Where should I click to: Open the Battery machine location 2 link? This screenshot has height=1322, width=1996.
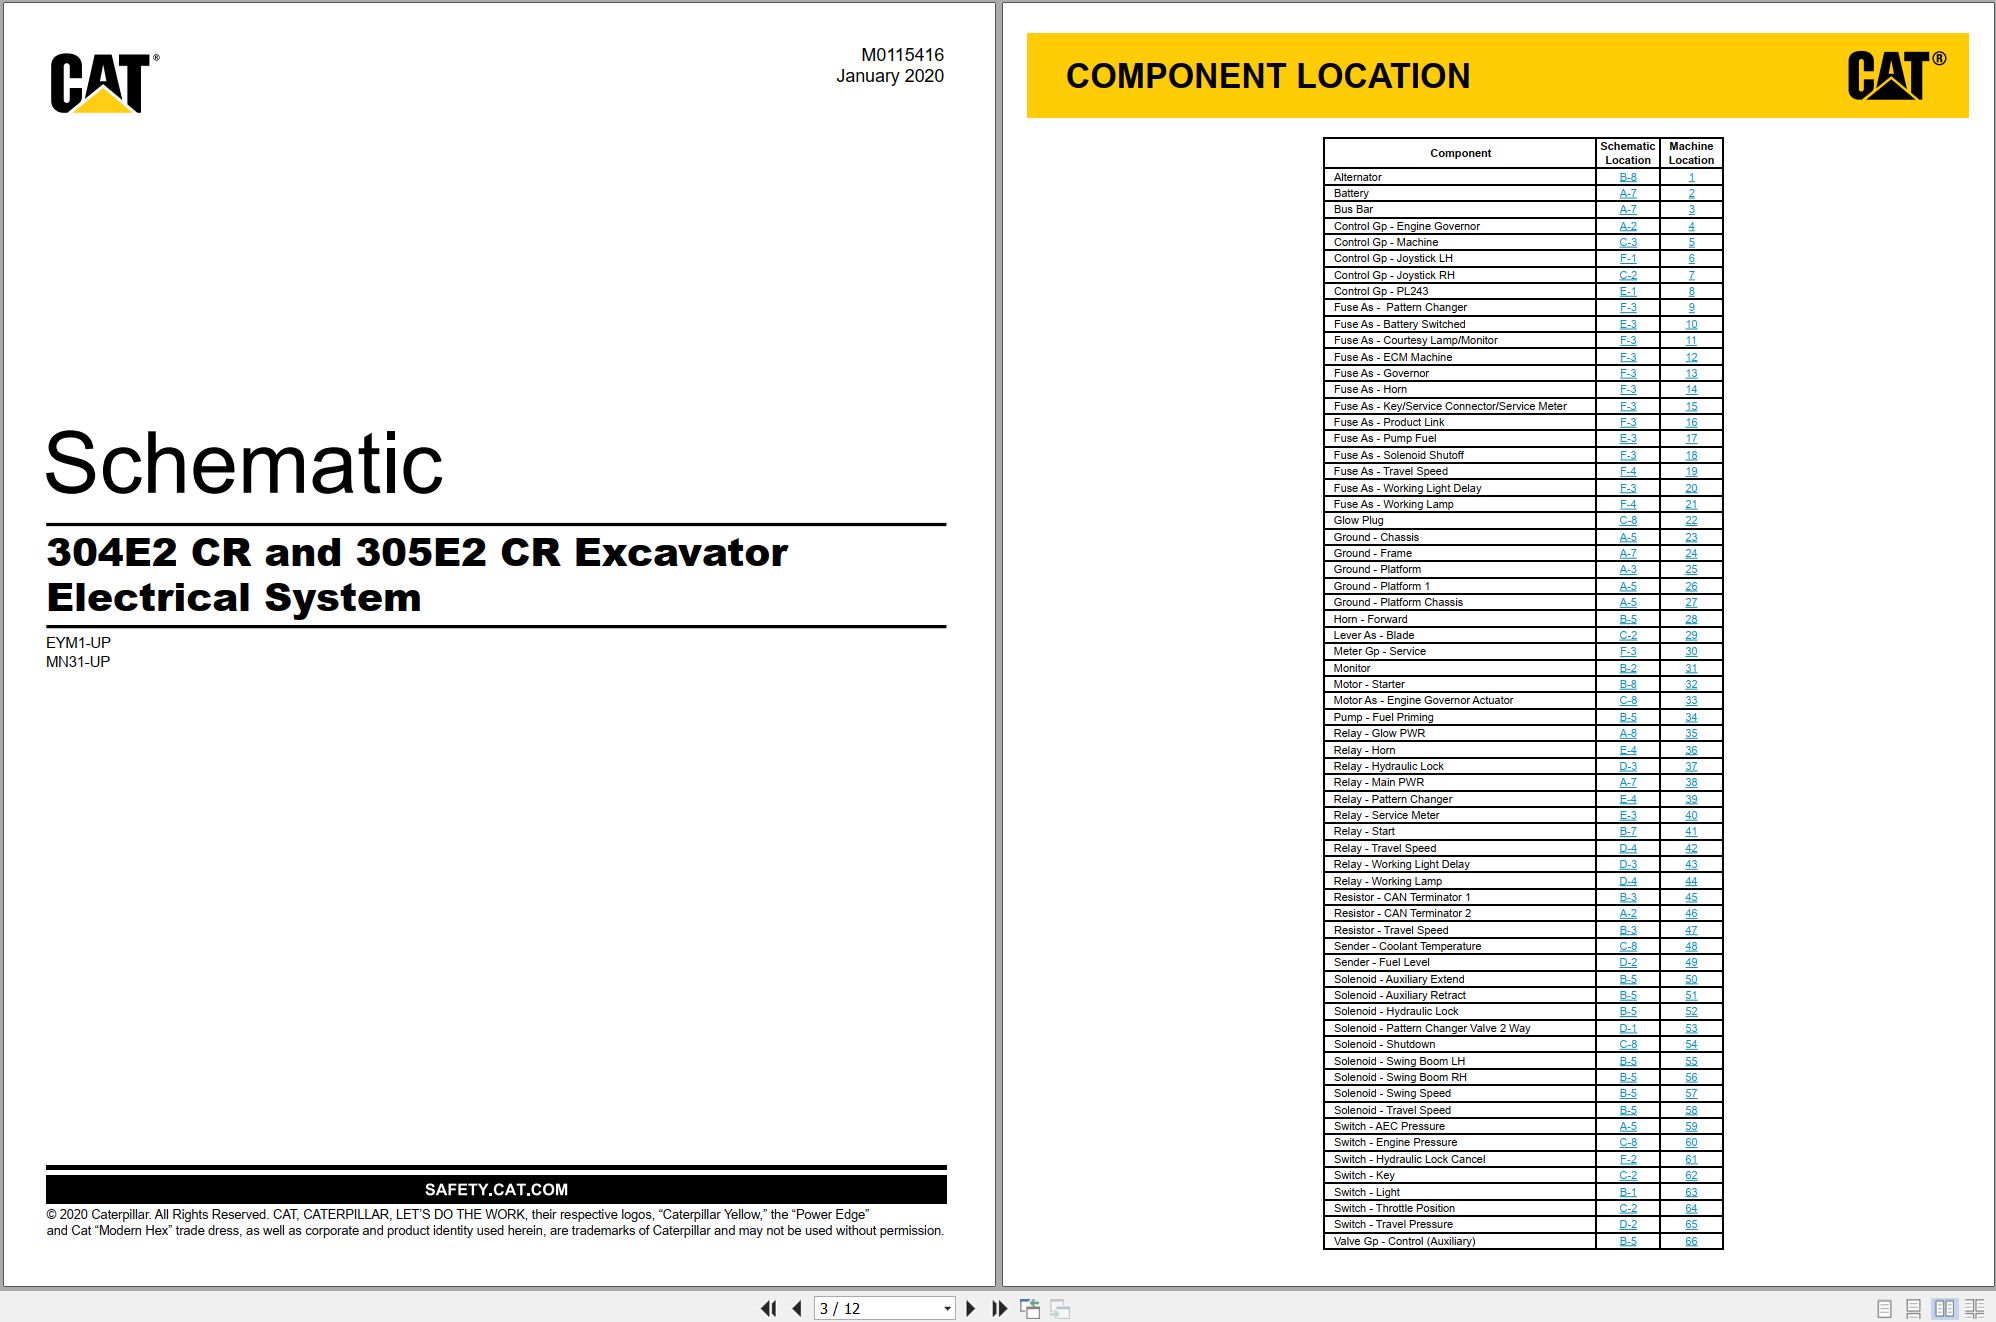[x=1691, y=193]
